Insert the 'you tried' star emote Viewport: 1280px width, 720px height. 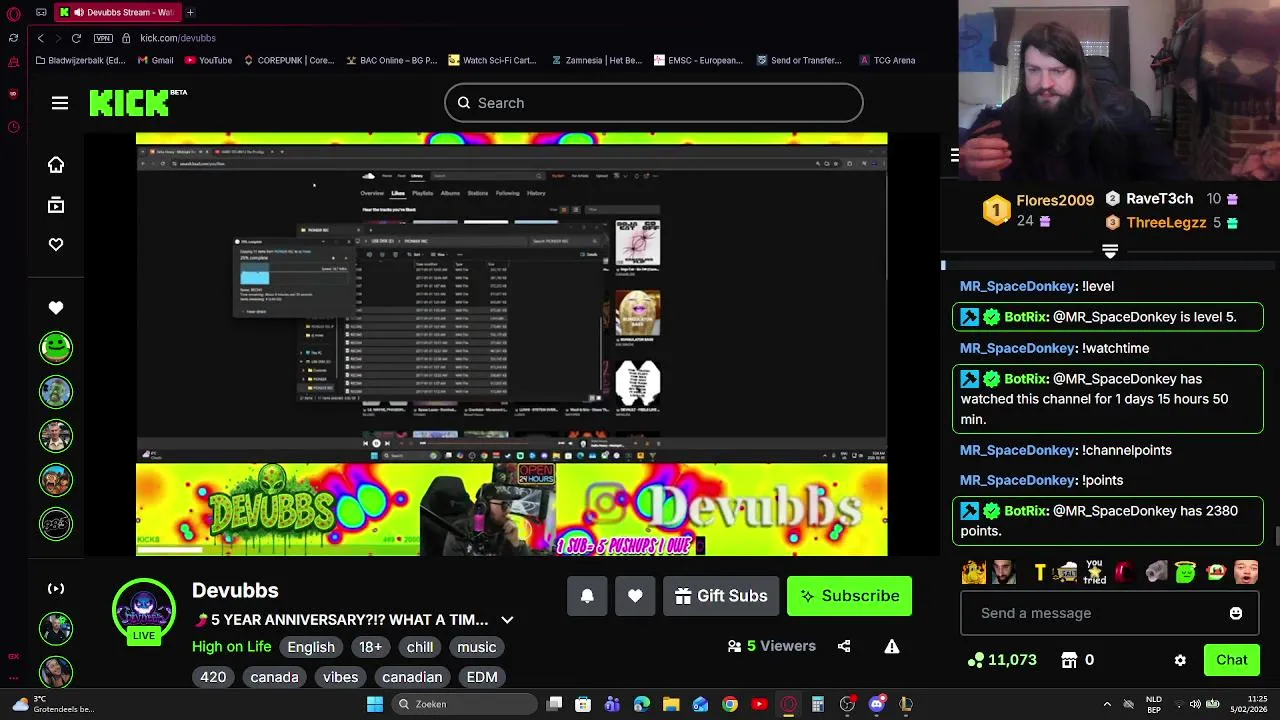tap(1094, 572)
